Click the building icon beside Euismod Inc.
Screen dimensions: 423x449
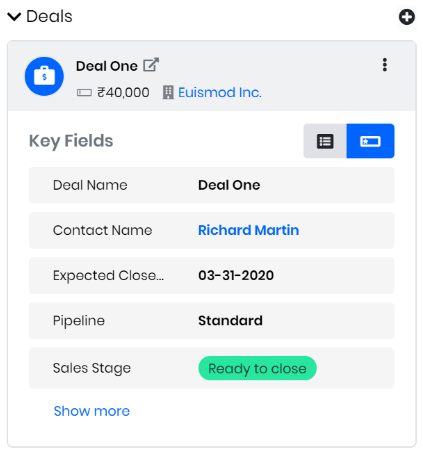click(168, 92)
